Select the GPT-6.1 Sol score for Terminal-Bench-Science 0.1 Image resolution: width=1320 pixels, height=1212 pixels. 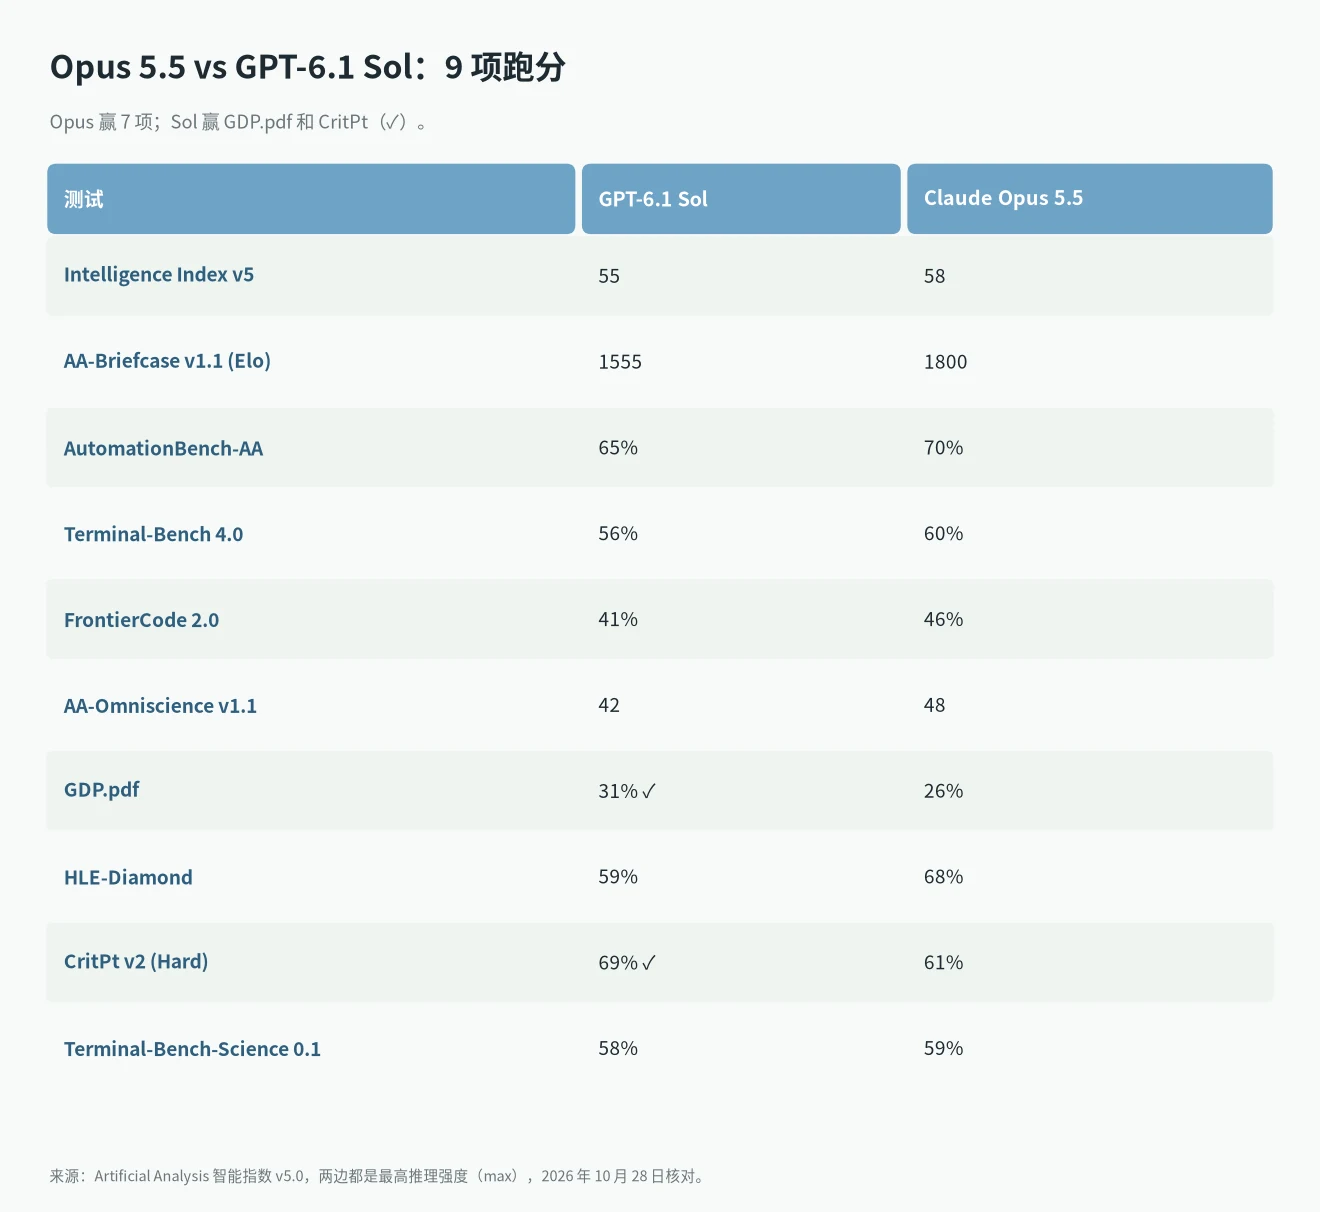[x=618, y=1049]
